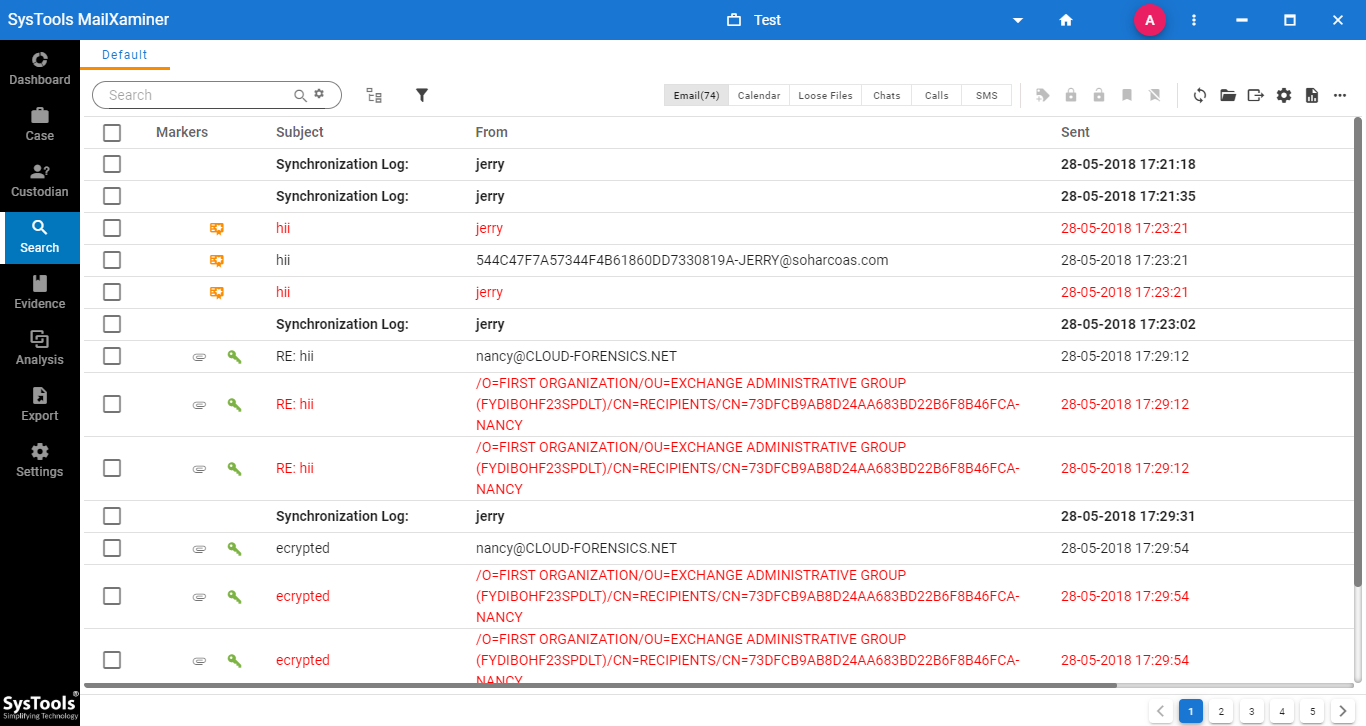The image size is (1366, 726).
Task: Go to the next page arrow
Action: coord(1343,711)
